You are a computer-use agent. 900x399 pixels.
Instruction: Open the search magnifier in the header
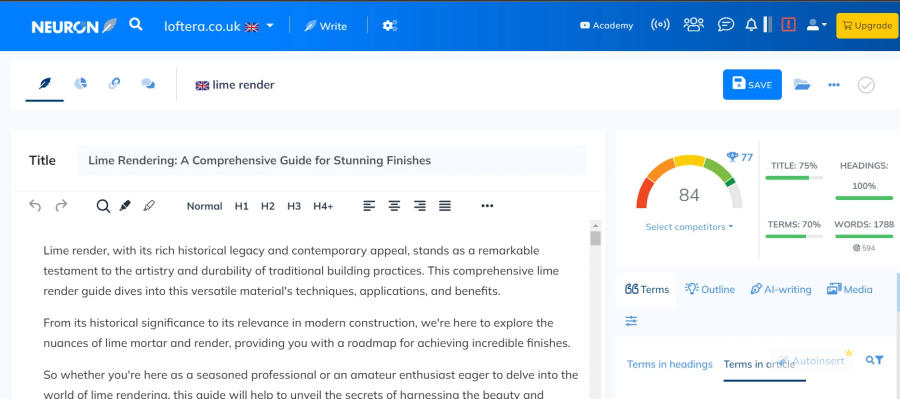click(x=135, y=25)
